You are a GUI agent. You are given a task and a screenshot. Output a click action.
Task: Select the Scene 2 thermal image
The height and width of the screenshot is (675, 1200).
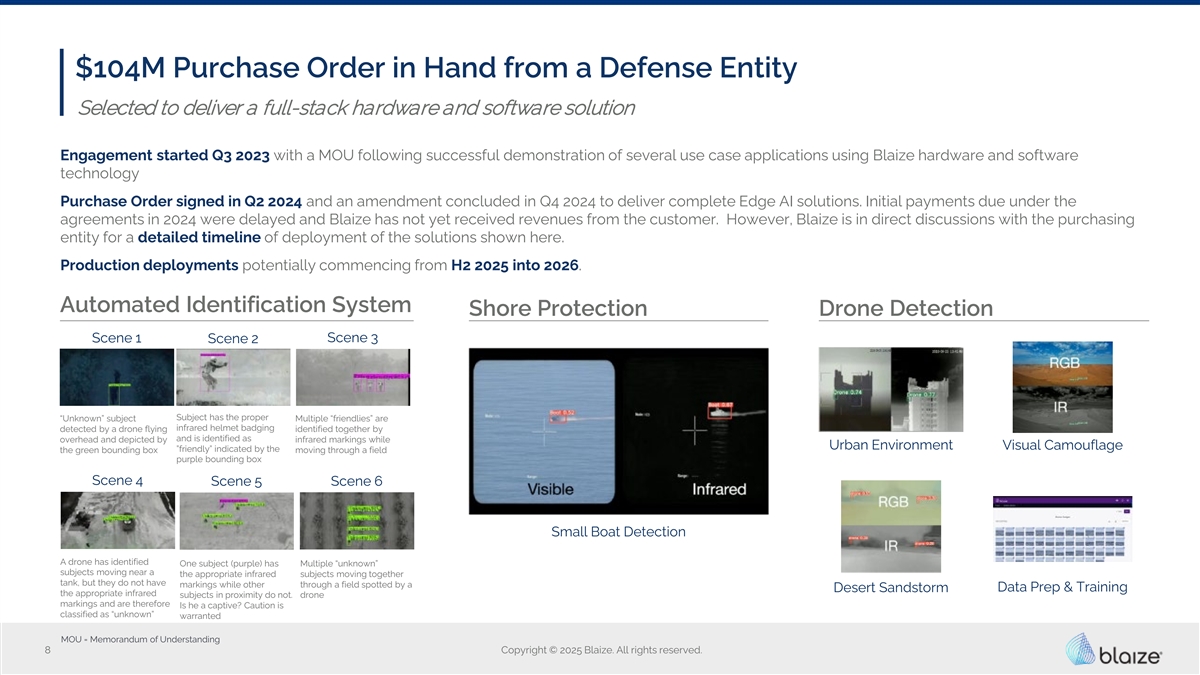[x=232, y=378]
